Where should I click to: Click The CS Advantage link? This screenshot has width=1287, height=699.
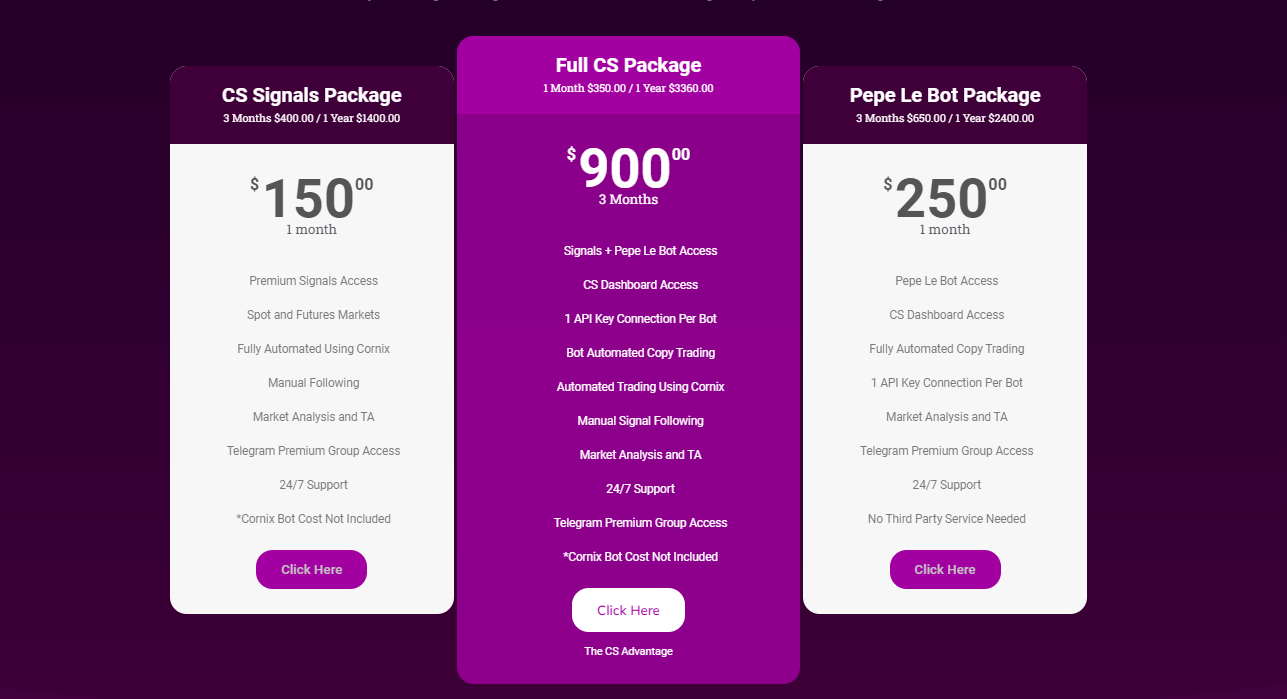tap(628, 651)
